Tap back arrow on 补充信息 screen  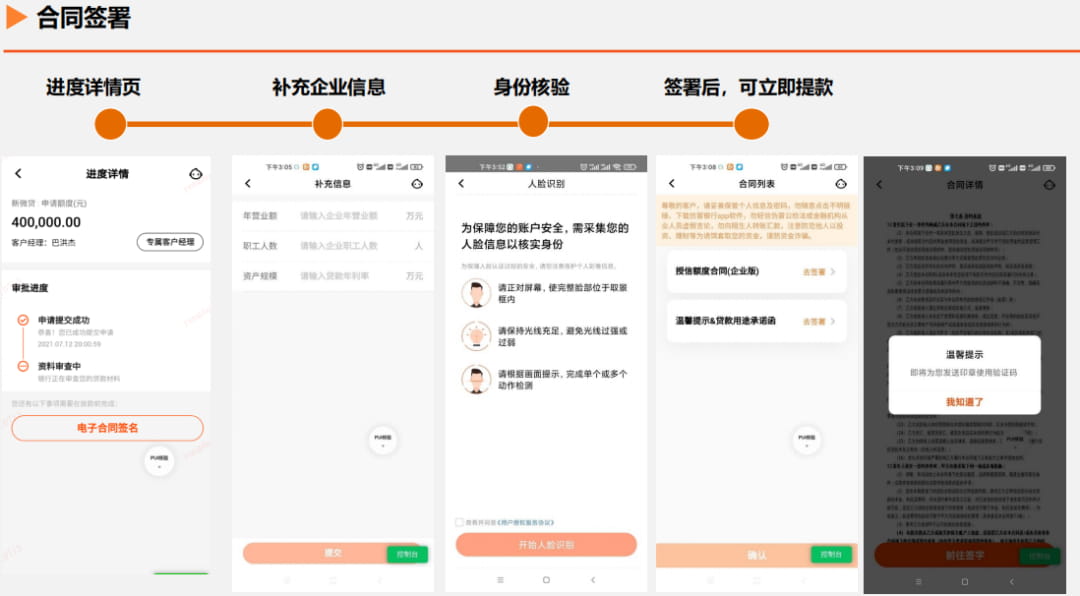click(248, 184)
